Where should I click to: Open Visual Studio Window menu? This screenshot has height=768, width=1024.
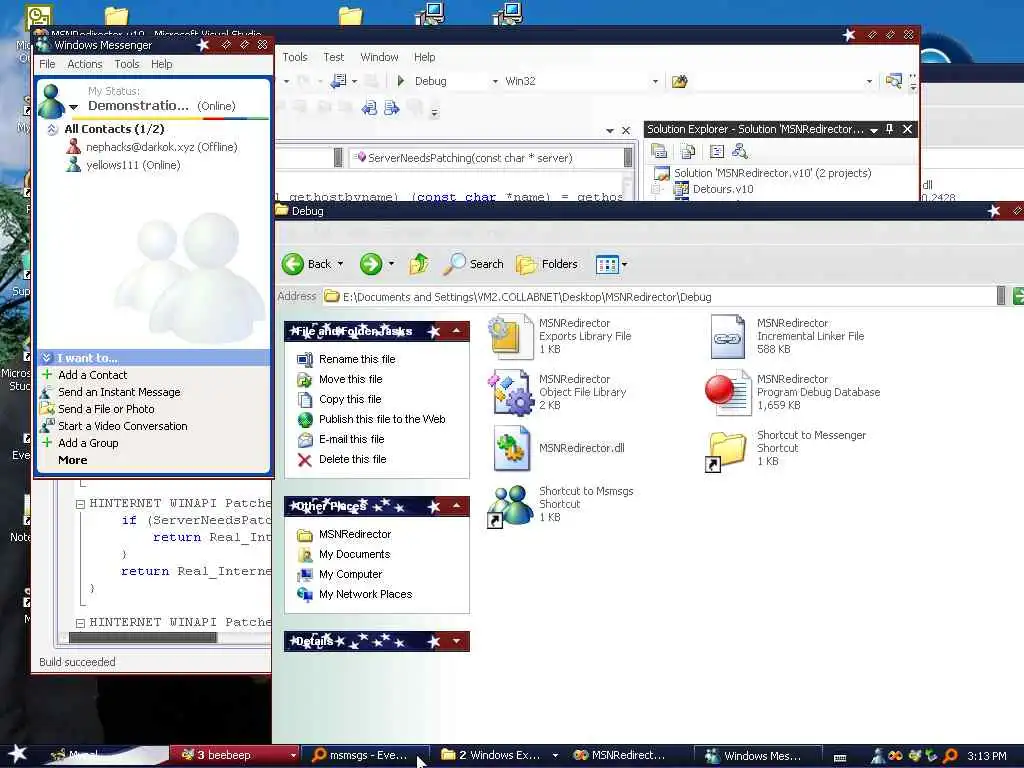pos(379,57)
